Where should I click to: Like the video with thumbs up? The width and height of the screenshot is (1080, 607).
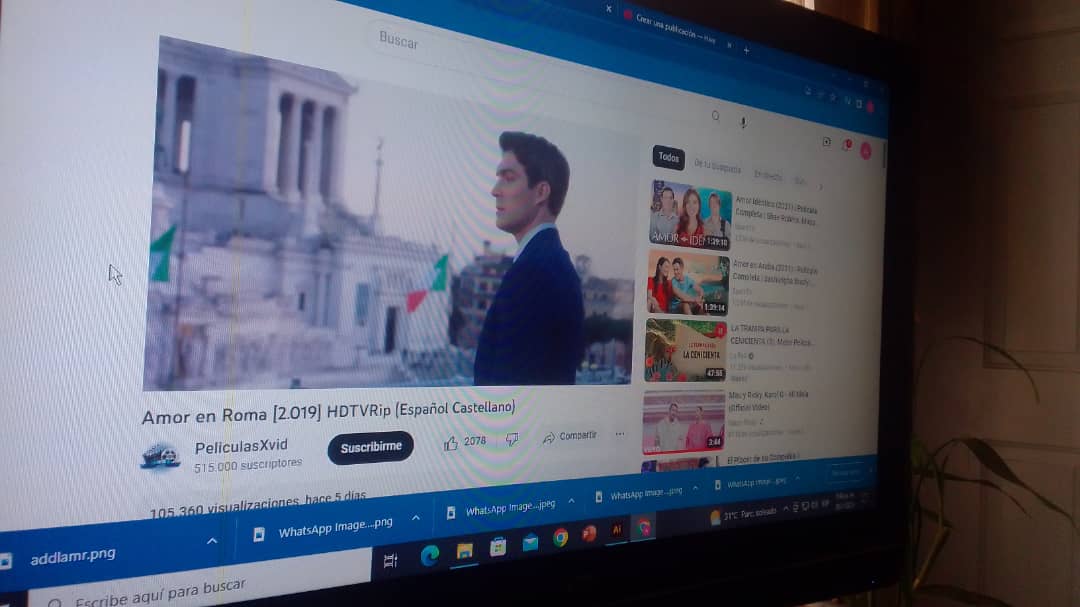451,443
